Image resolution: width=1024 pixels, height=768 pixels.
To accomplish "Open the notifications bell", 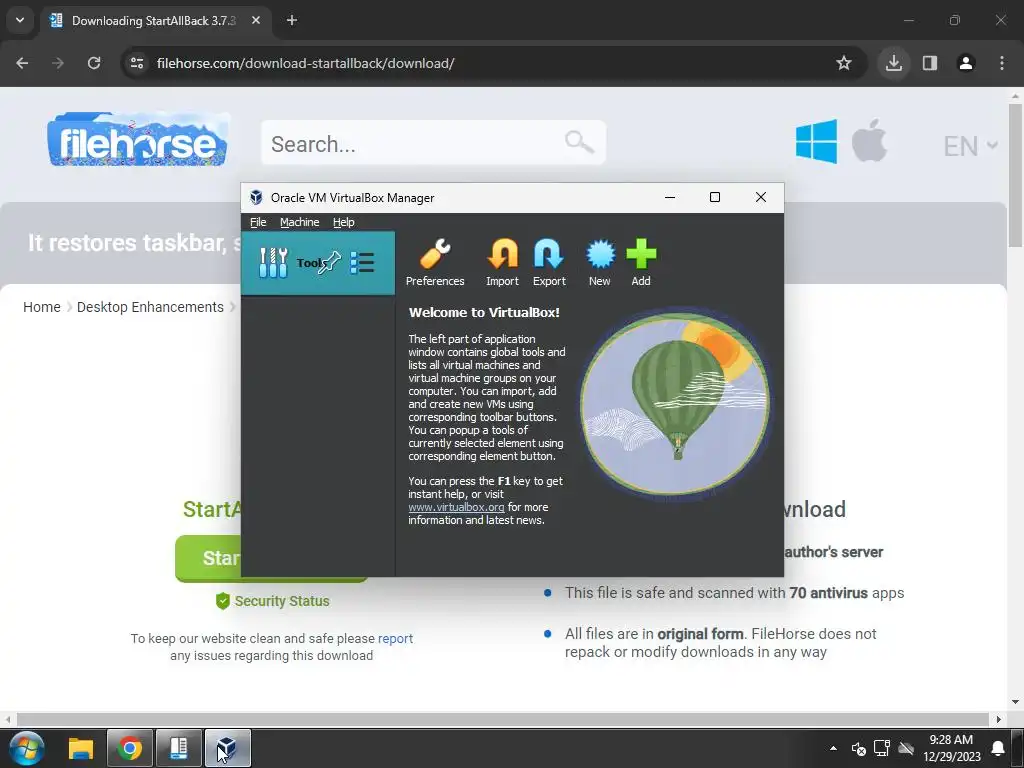I will coord(998,748).
